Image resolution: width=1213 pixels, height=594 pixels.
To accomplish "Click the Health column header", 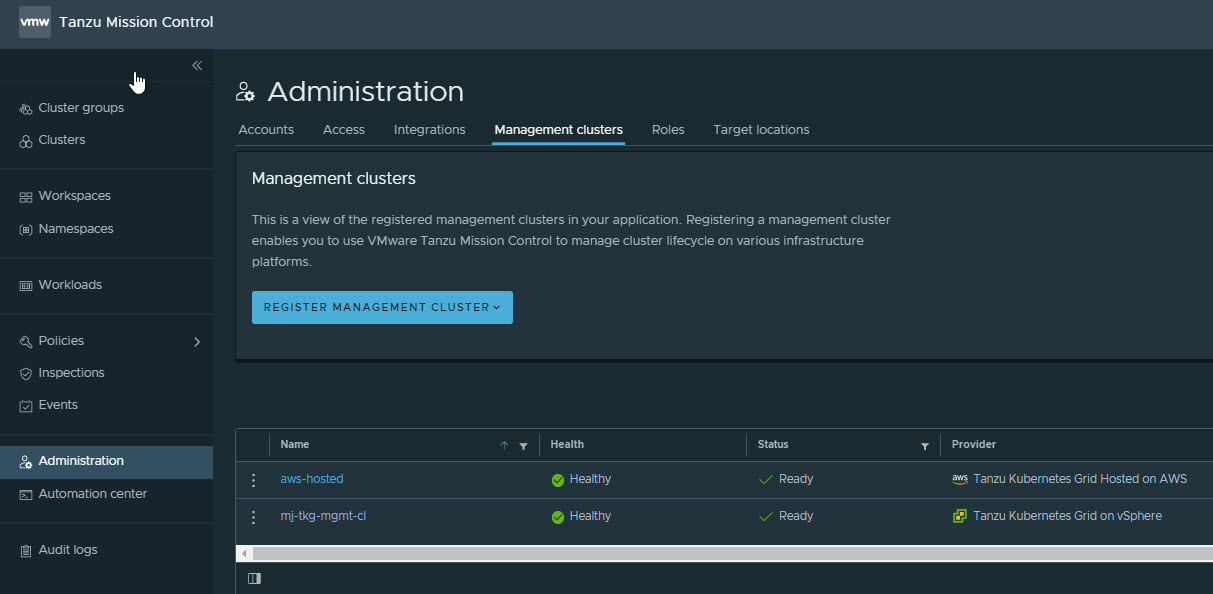I will 567,444.
